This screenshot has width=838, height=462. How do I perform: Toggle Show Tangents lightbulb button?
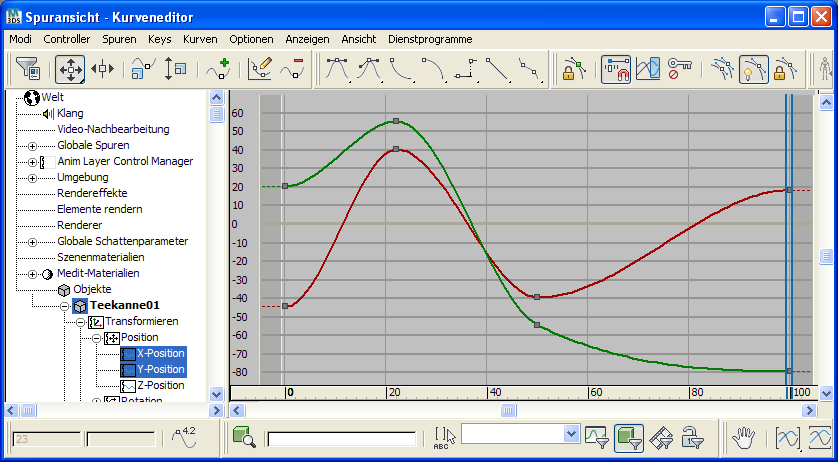coord(754,69)
